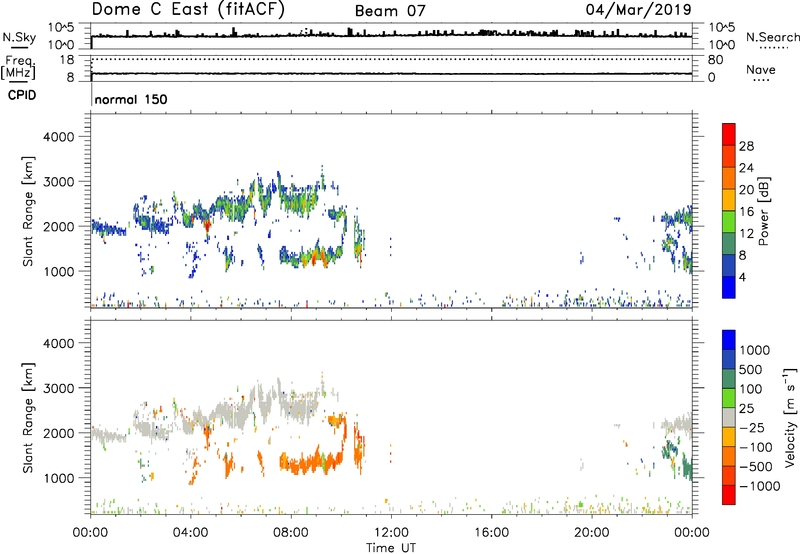800x554 pixels.
Task: Click the '4000' tick of the power panel
Action: click(58, 137)
